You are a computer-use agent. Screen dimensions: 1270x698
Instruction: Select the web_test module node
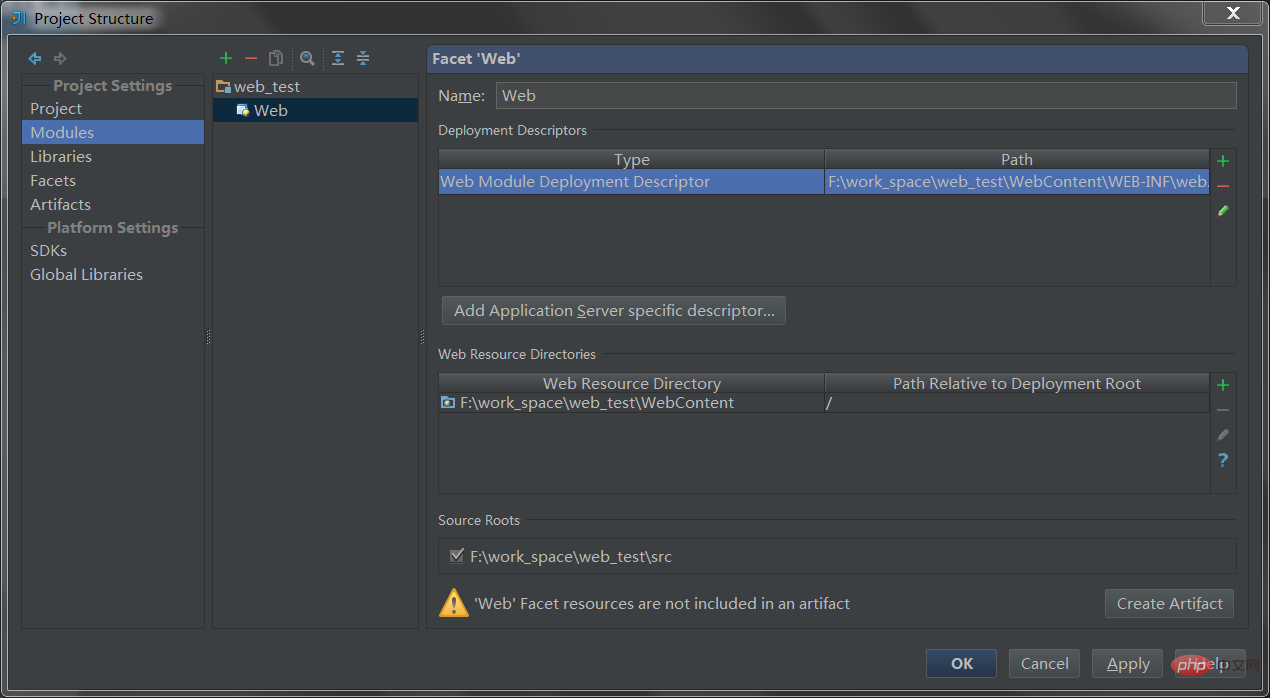click(258, 87)
